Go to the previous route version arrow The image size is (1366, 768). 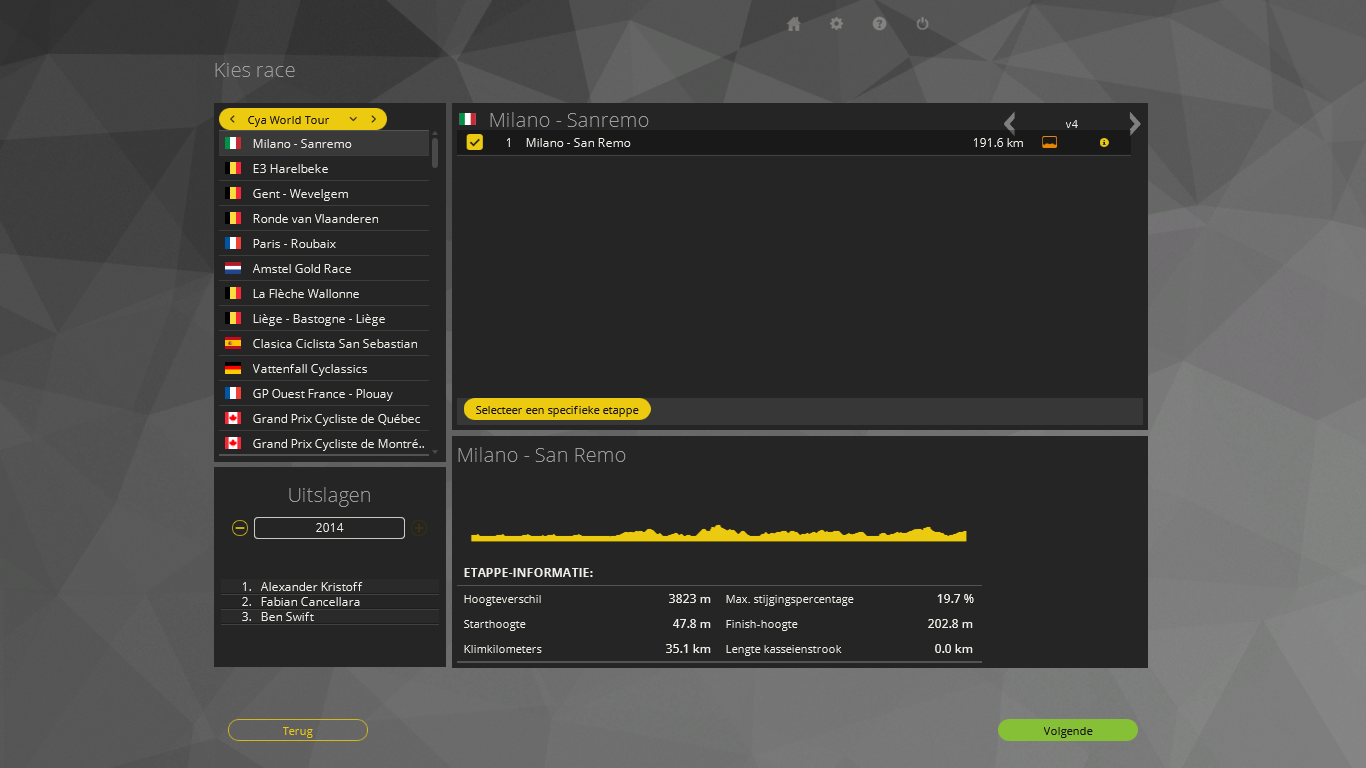click(1010, 123)
